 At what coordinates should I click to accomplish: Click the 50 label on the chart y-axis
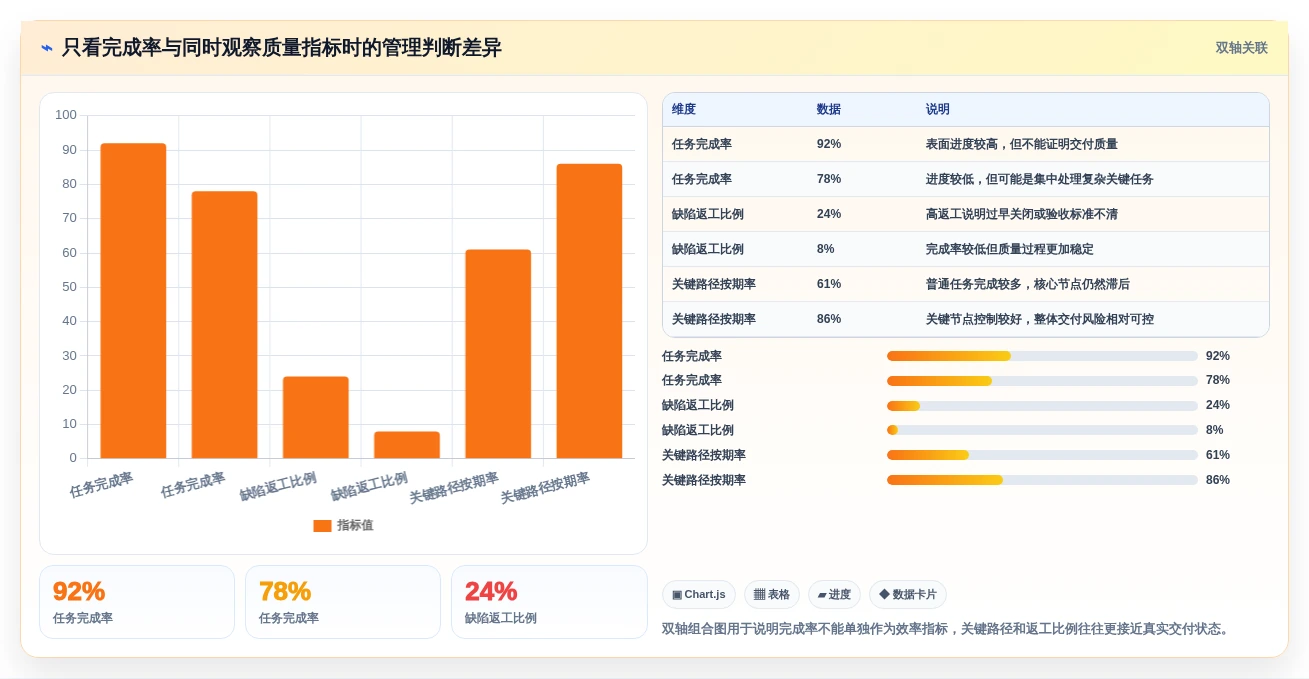point(69,287)
